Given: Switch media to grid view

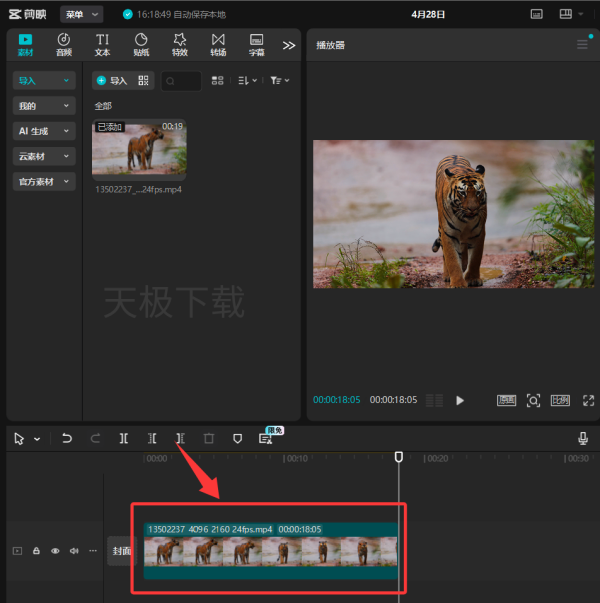Looking at the screenshot, I should pos(217,80).
